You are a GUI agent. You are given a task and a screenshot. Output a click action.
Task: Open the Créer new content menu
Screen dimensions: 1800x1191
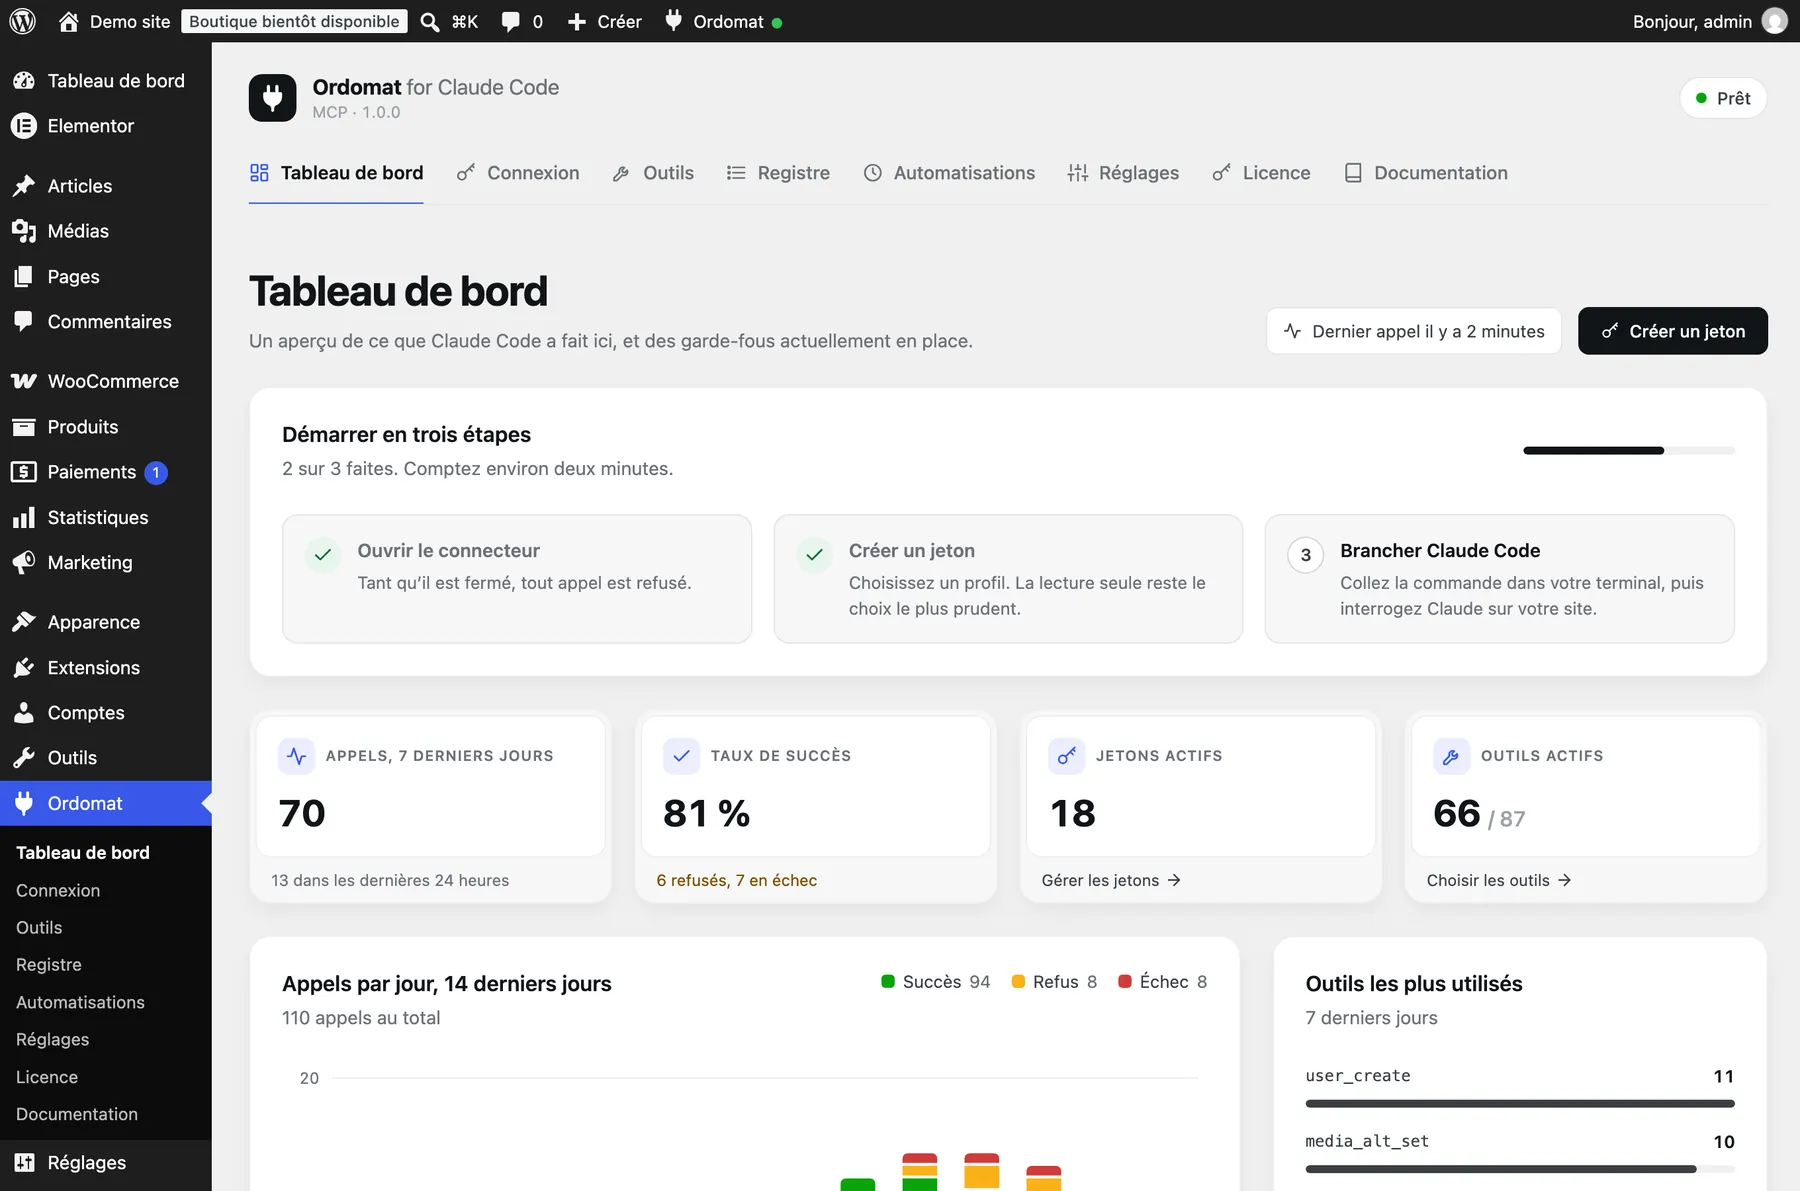coord(604,21)
